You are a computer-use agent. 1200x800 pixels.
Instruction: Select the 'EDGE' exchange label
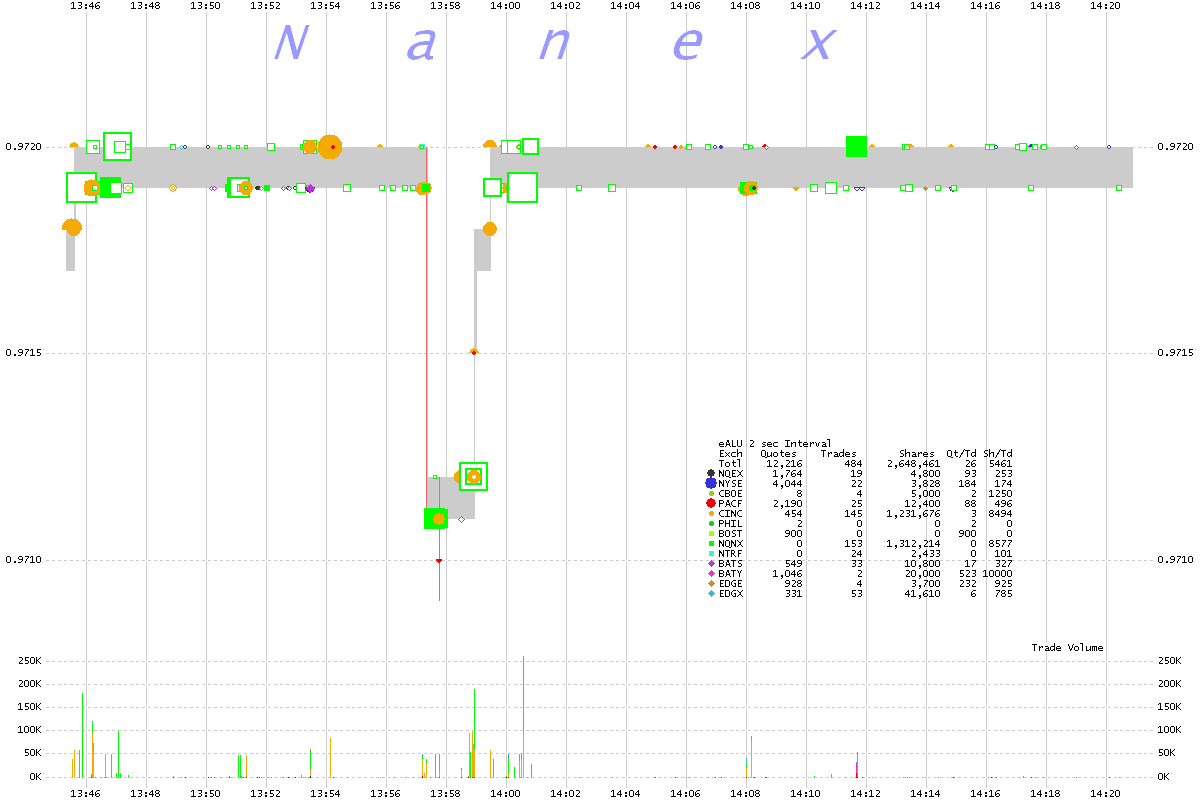(x=730, y=583)
